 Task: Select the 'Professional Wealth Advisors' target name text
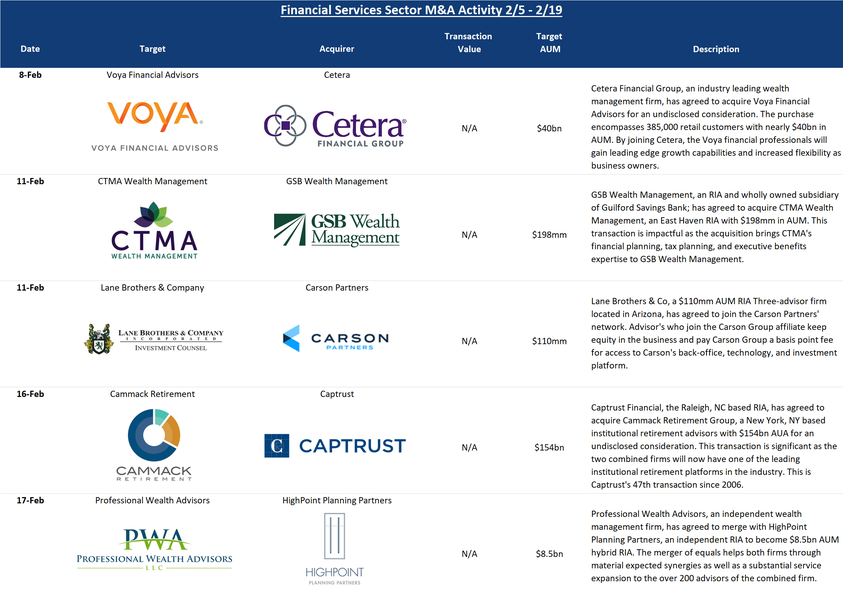point(152,501)
